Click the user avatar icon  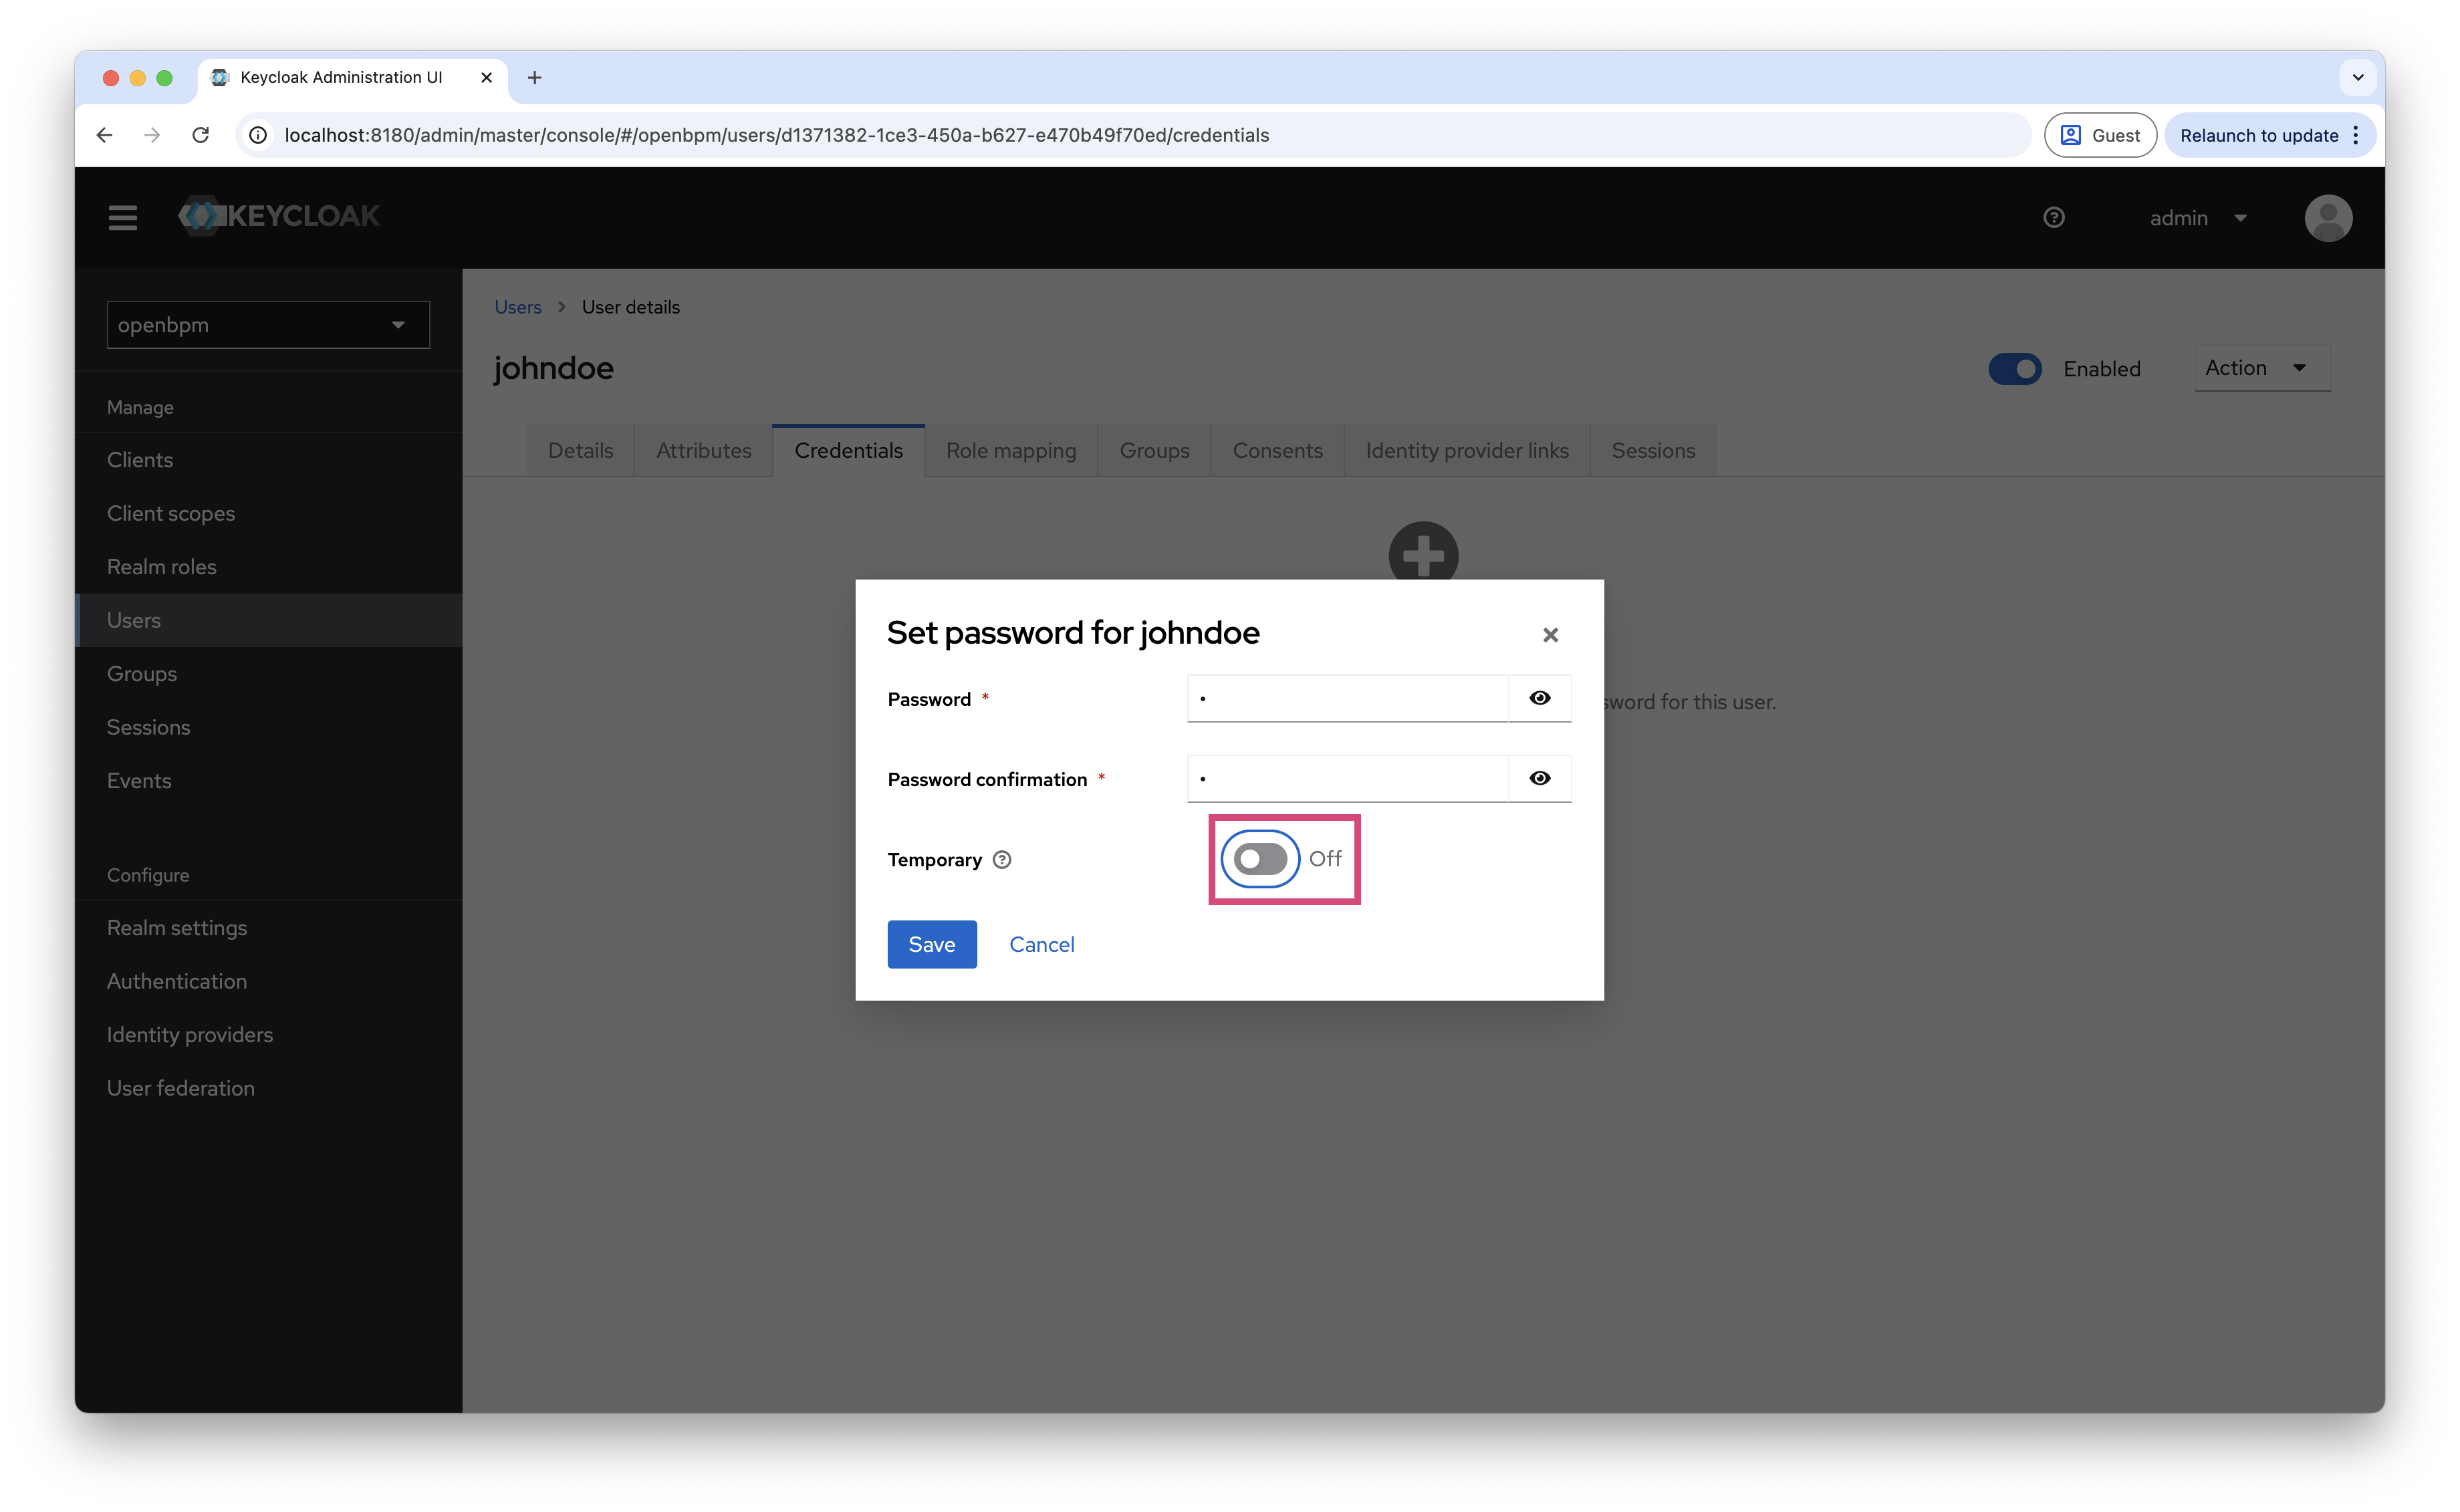click(2328, 218)
